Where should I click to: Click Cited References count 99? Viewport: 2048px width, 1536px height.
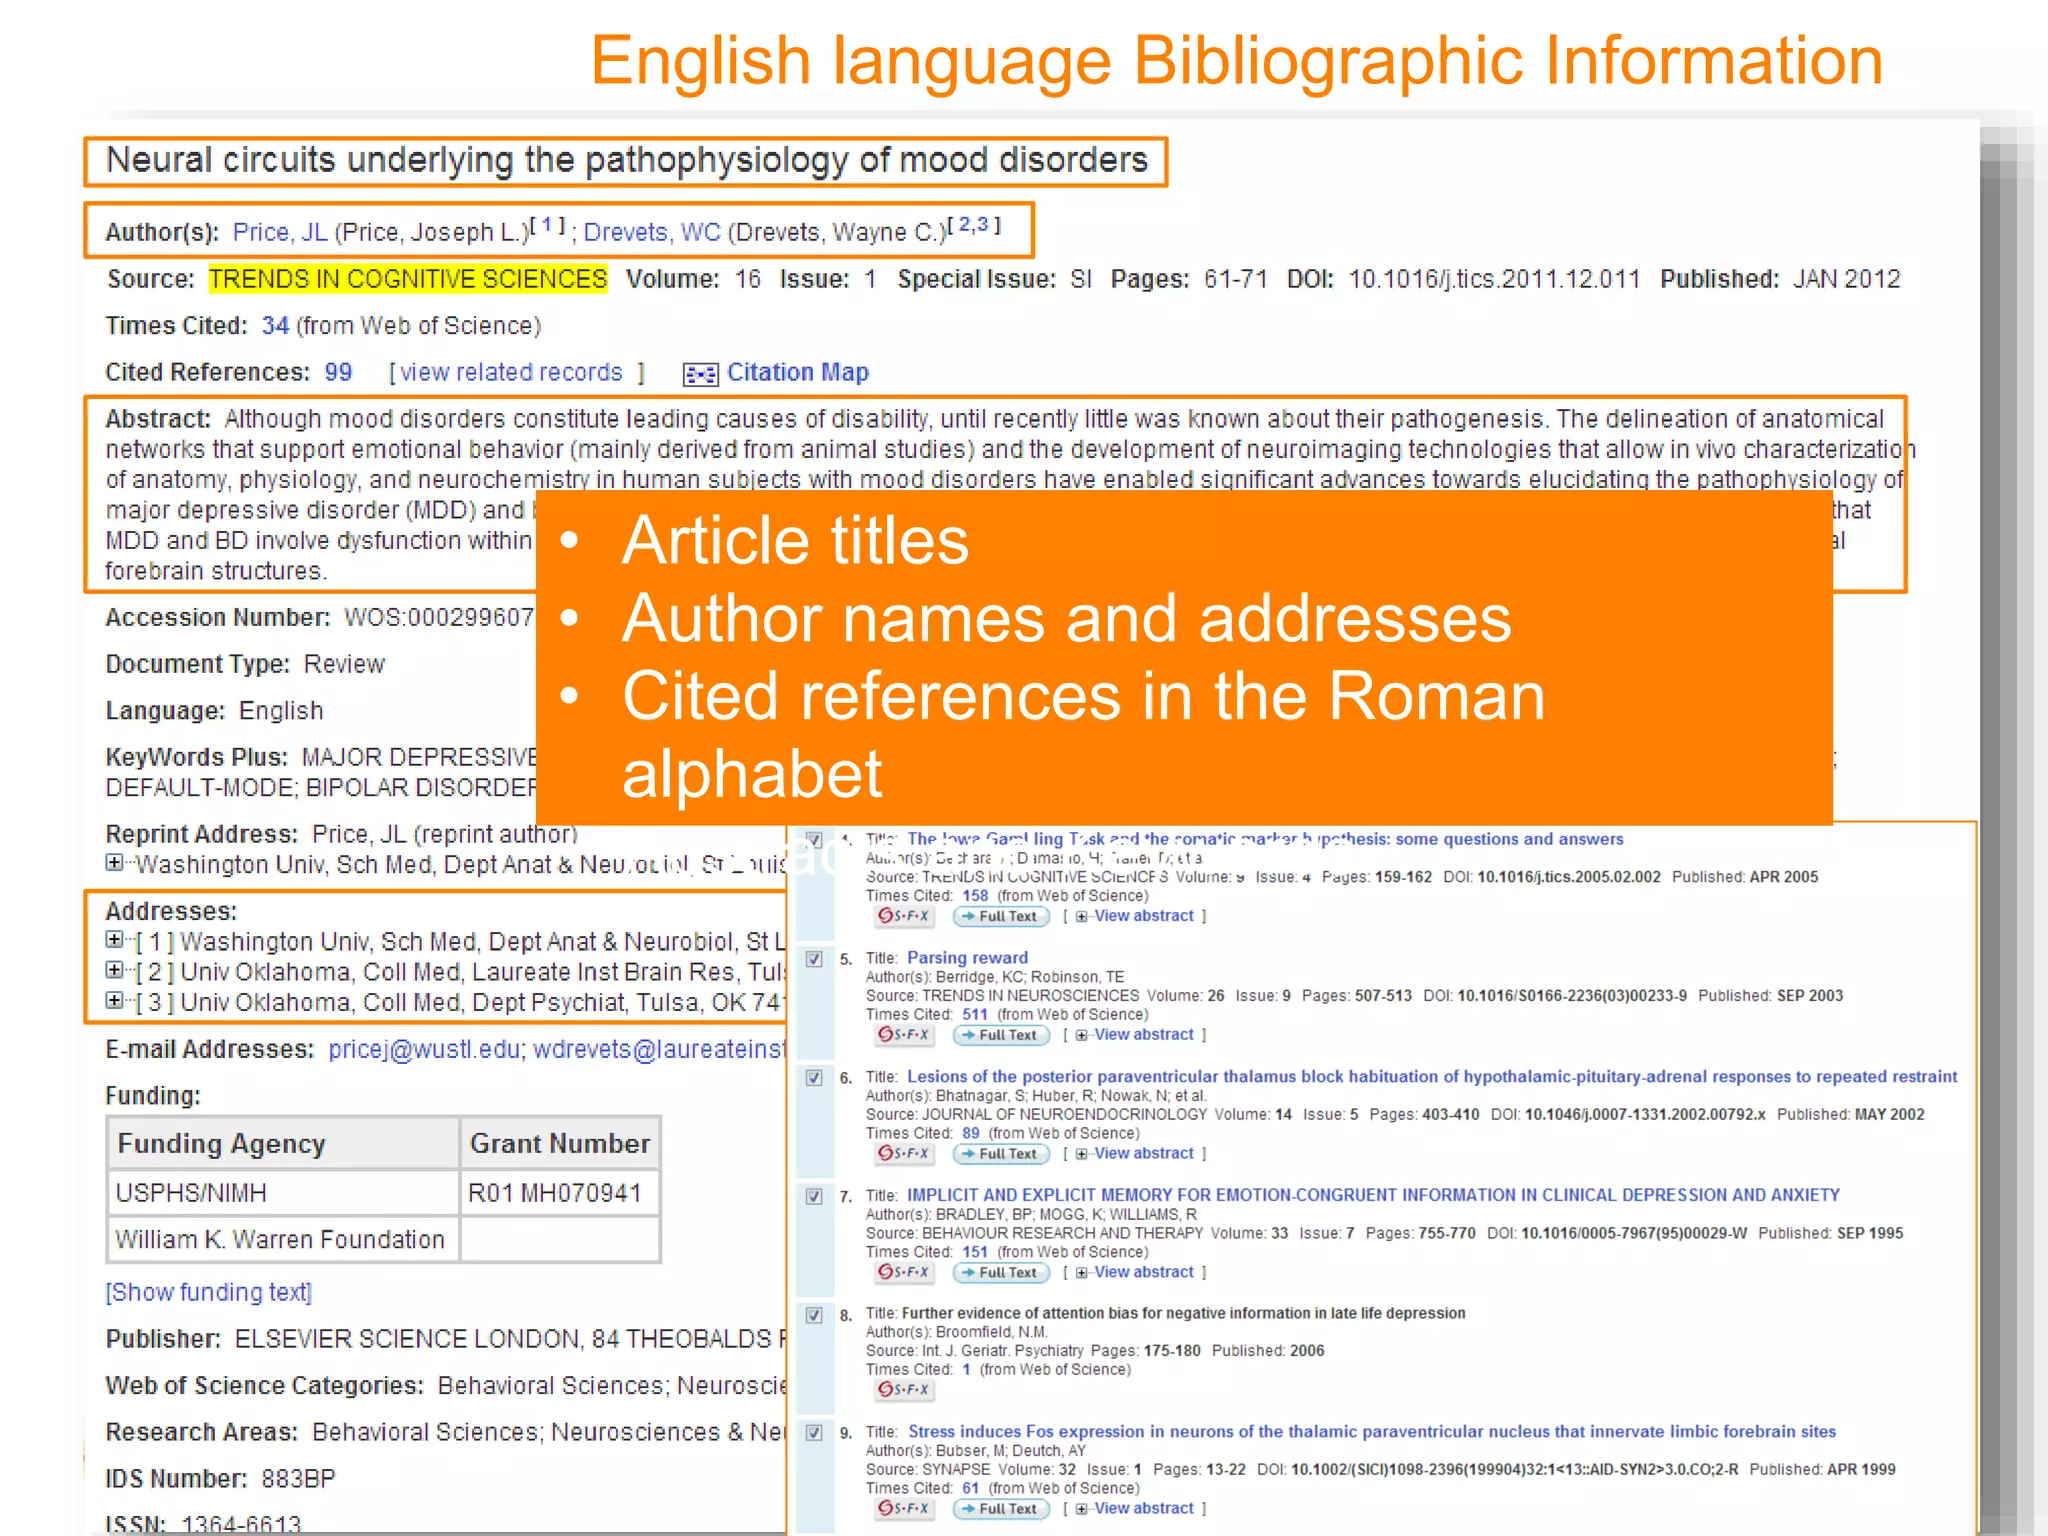pos(338,373)
